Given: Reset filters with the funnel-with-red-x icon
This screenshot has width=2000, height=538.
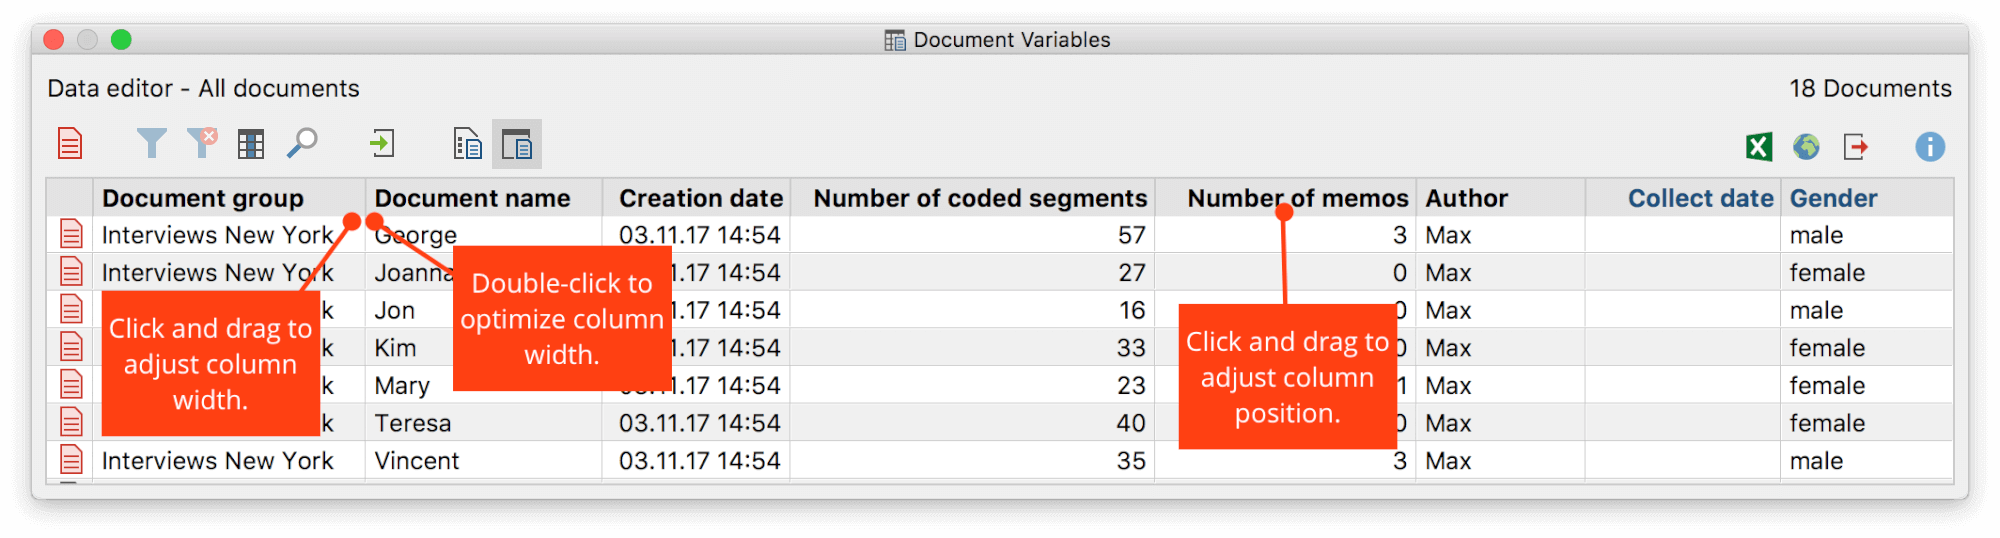Looking at the screenshot, I should [203, 143].
